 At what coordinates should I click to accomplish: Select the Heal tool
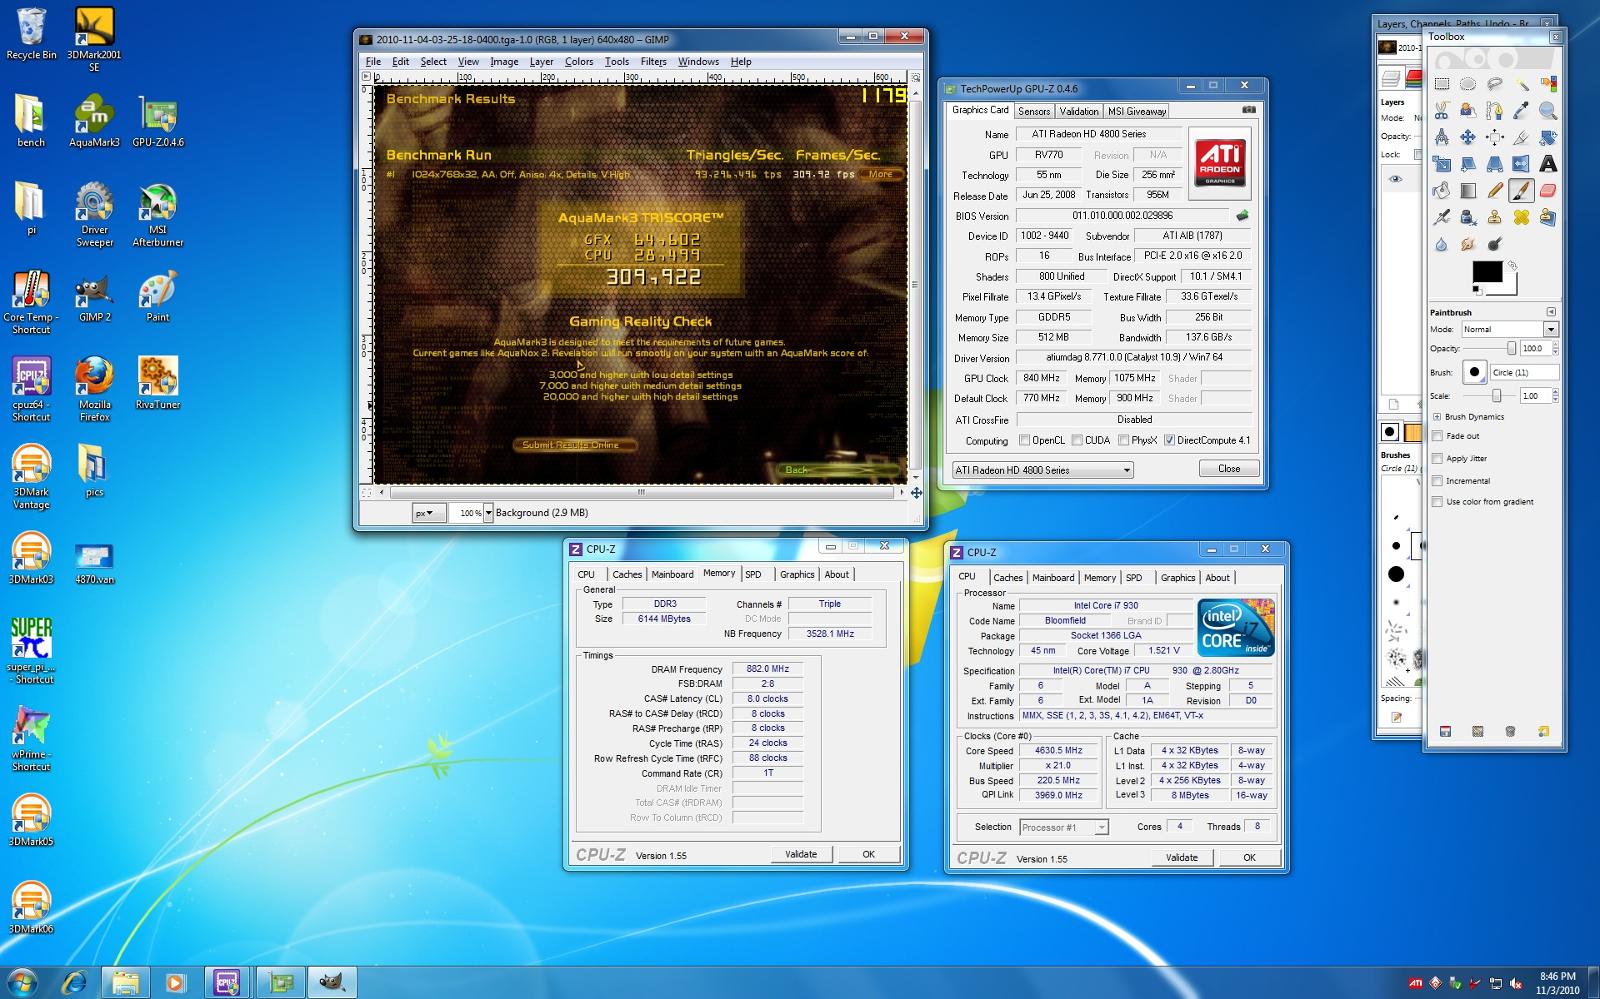(x=1521, y=217)
